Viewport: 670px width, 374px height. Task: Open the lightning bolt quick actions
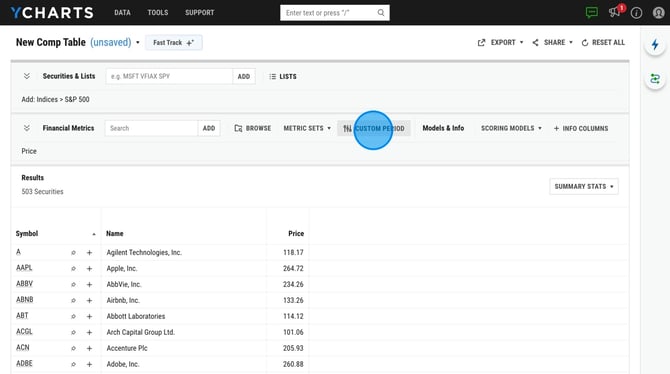(655, 44)
